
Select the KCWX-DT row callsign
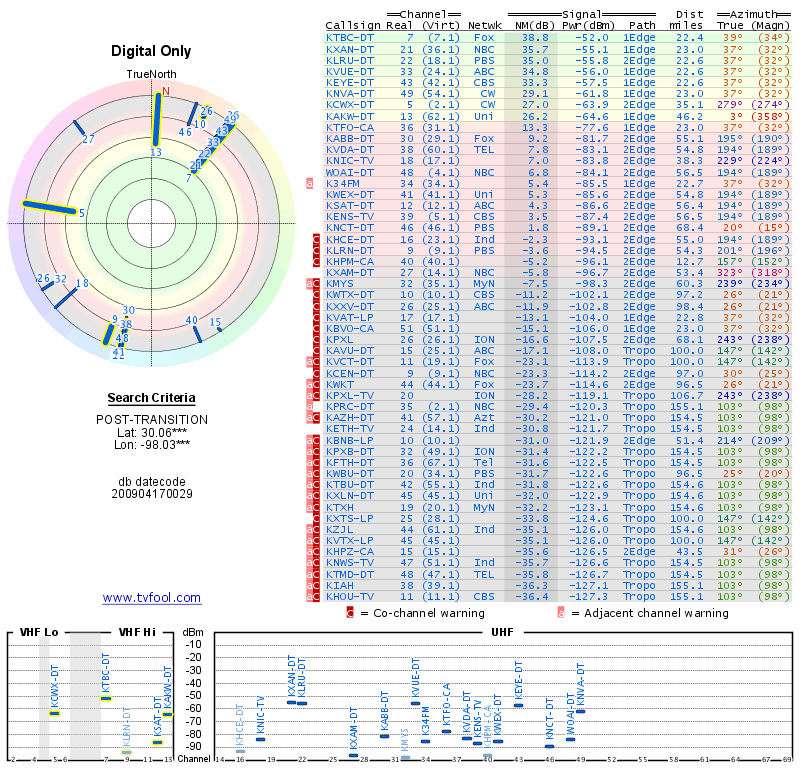(x=349, y=105)
